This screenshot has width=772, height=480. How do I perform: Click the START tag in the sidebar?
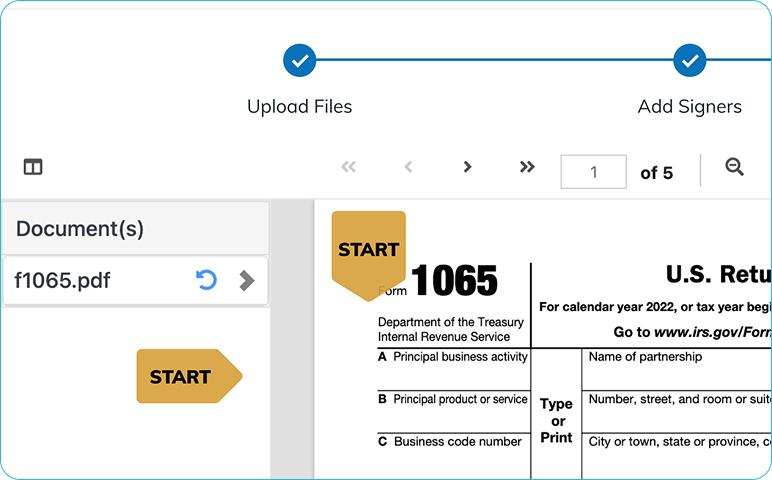click(x=189, y=376)
